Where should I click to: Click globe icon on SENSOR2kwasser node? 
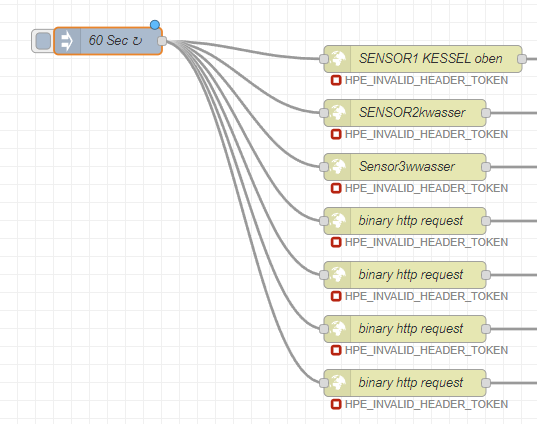point(338,113)
